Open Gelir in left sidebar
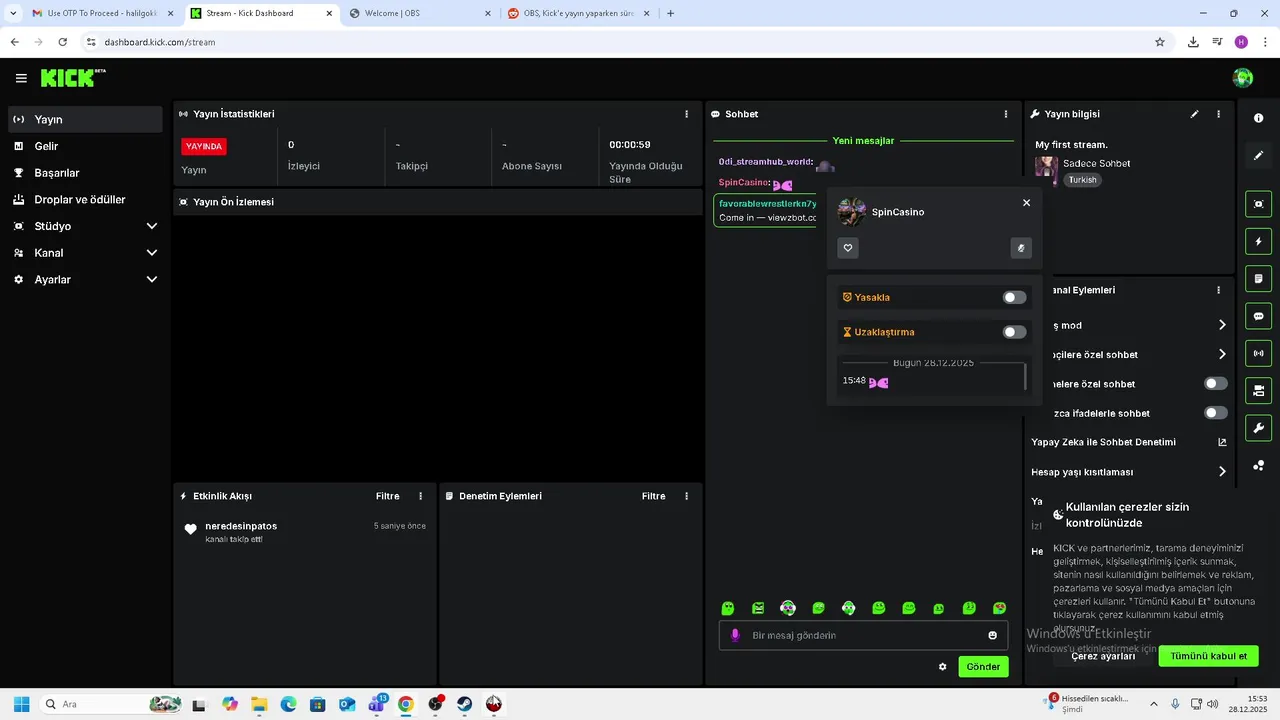 click(85, 146)
